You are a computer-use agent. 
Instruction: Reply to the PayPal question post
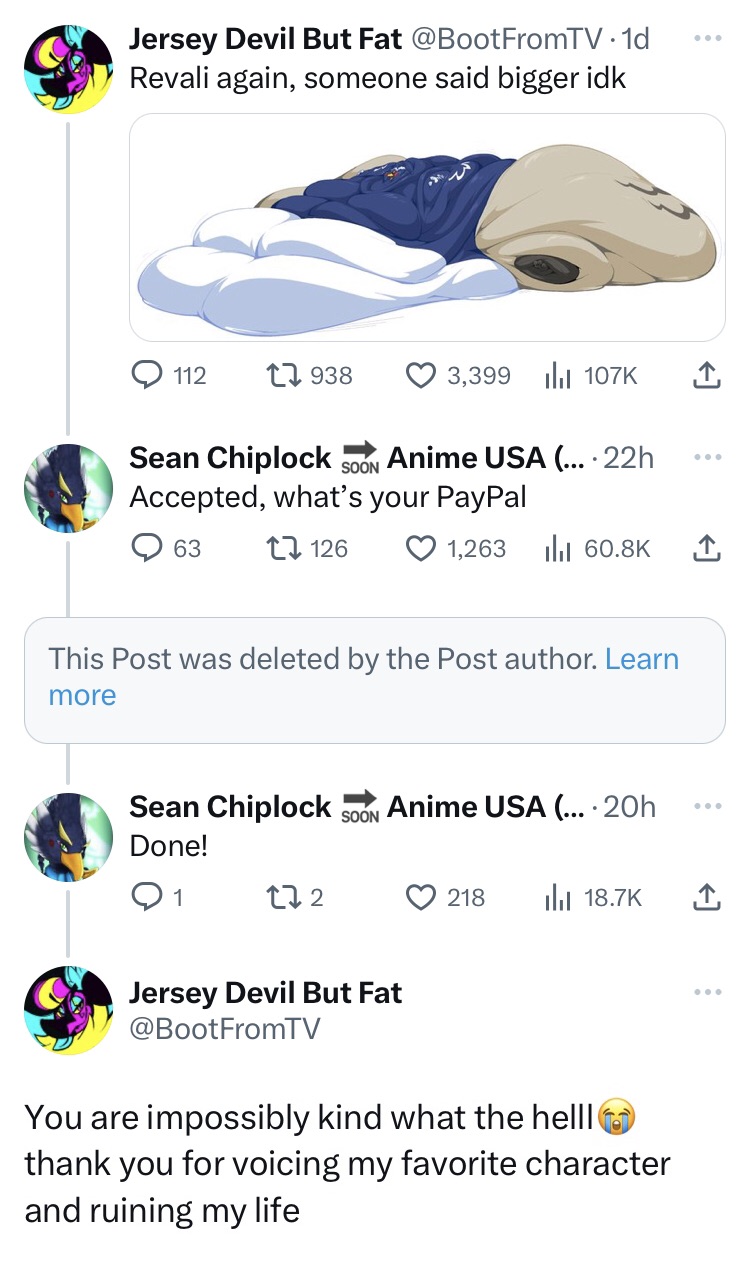point(148,548)
